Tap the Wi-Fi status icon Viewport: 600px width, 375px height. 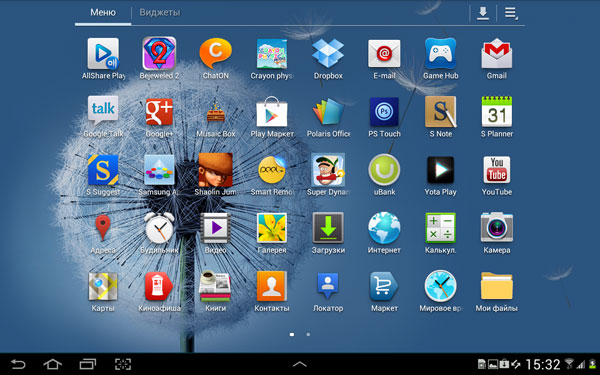click(569, 364)
